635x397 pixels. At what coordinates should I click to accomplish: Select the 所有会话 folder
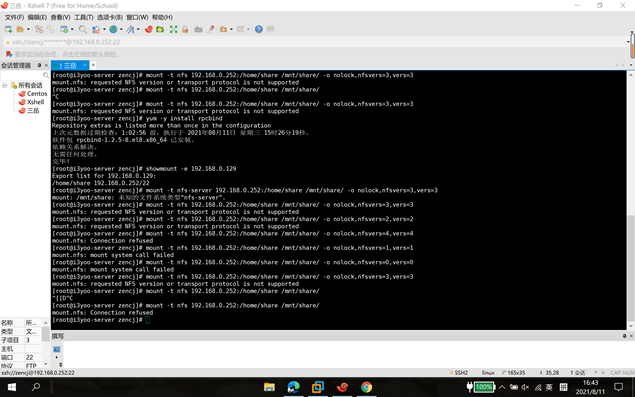pos(27,85)
